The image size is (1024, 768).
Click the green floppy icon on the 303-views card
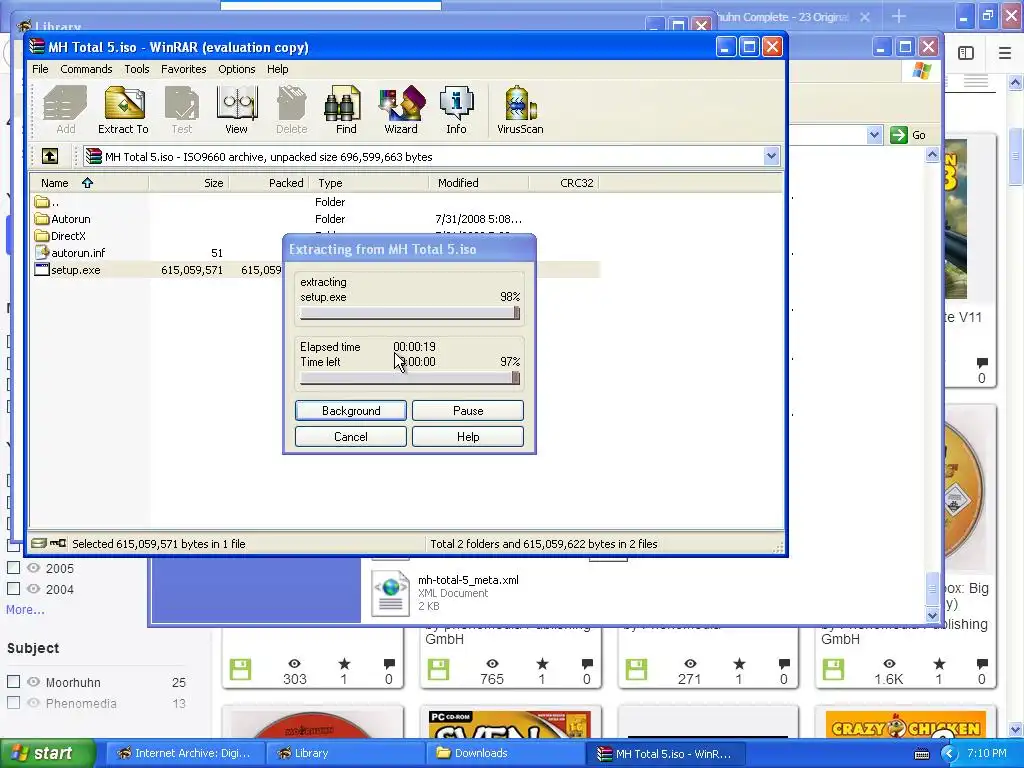click(240, 669)
